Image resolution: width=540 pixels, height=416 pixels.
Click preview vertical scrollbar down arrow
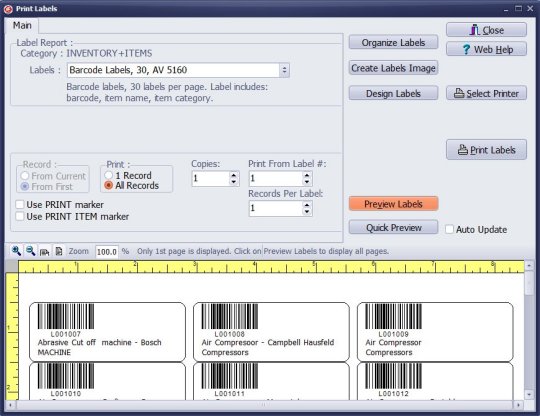529,394
